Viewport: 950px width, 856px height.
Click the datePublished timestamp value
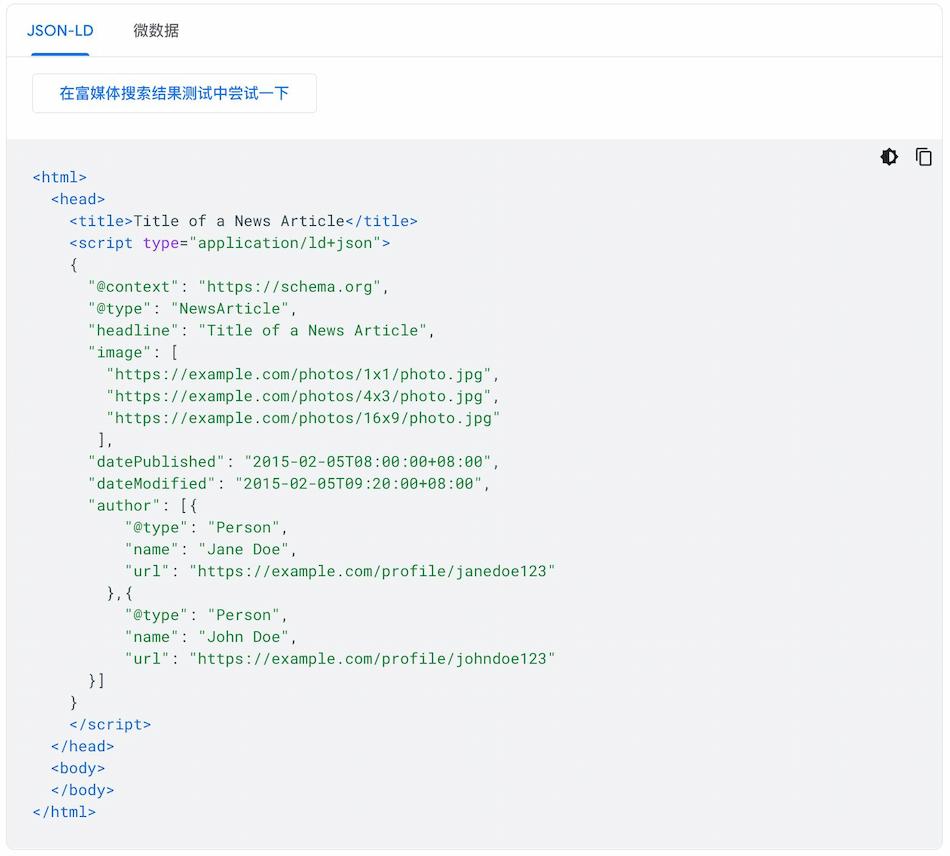[370, 462]
